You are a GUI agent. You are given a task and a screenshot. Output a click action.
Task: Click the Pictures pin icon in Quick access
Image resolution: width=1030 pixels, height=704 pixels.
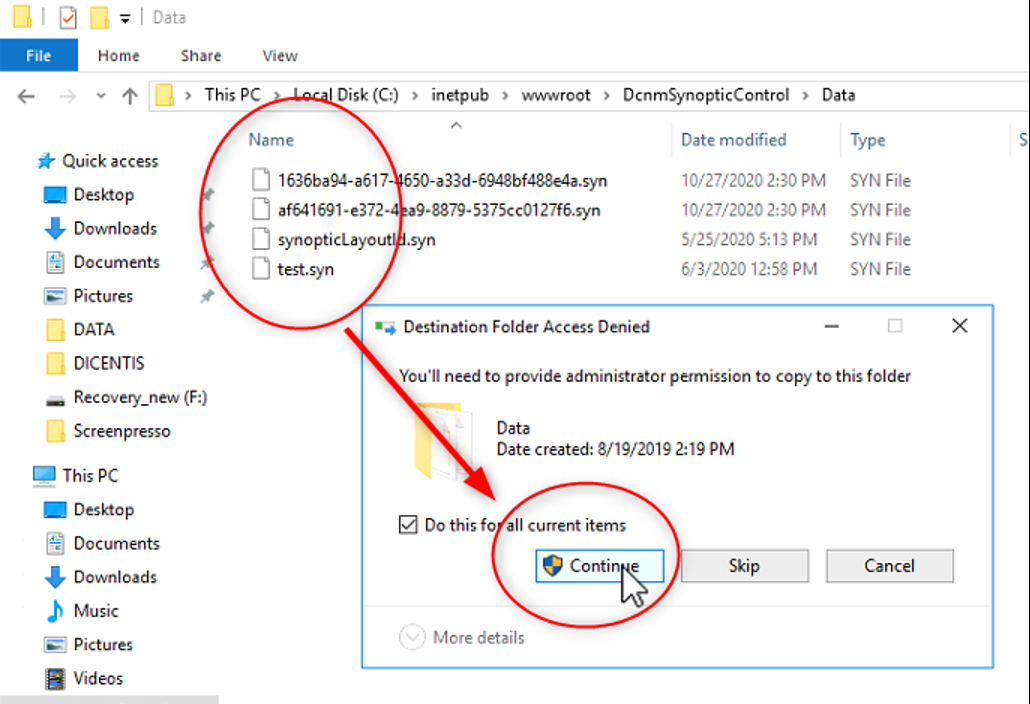pos(208,296)
